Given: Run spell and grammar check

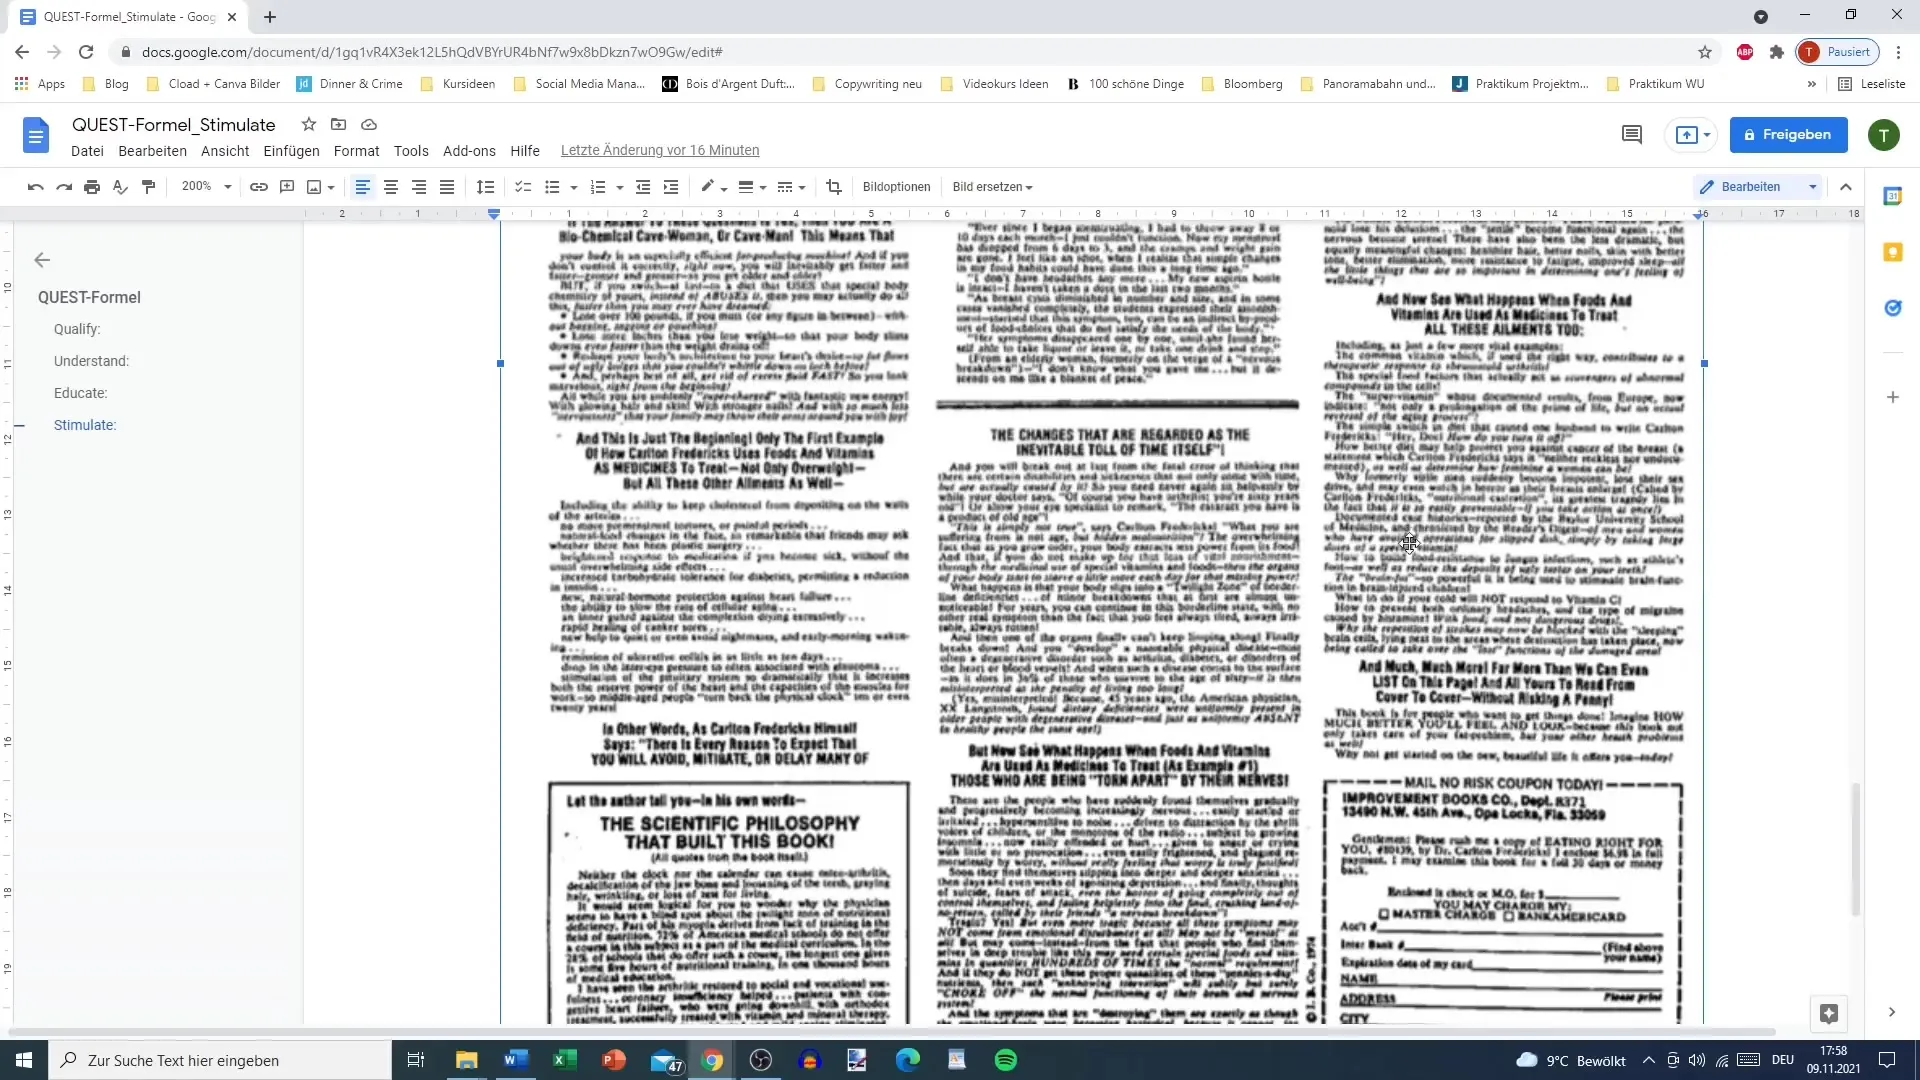Looking at the screenshot, I should [120, 187].
